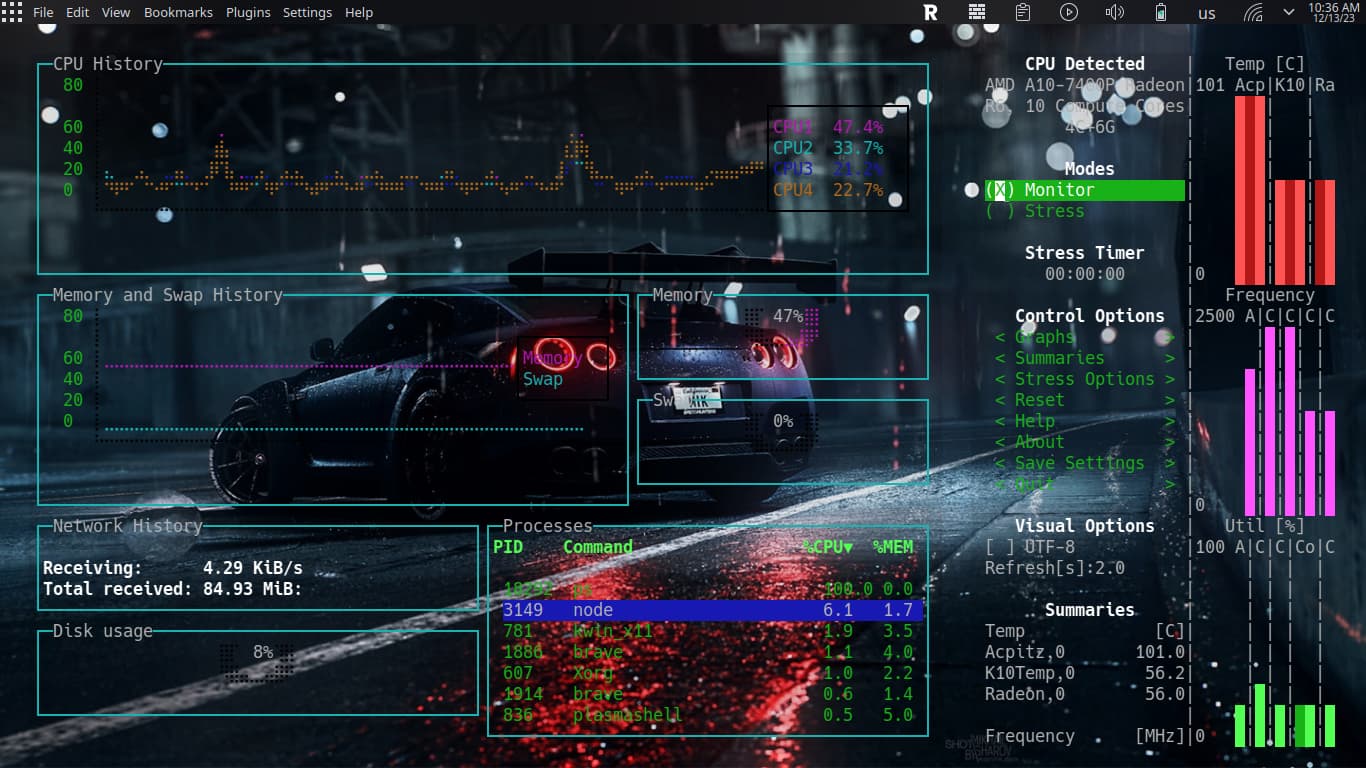
Task: Click CPU4 22.7% legend entry
Action: (828, 190)
